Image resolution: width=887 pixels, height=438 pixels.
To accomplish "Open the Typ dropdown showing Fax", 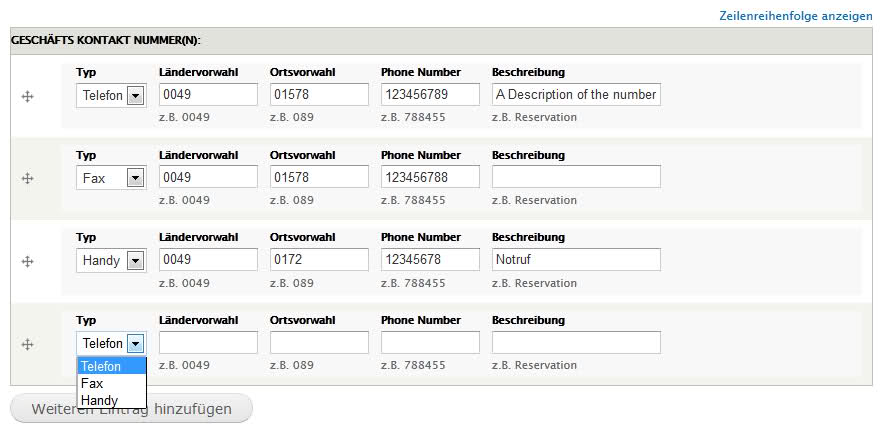I will coord(111,178).
